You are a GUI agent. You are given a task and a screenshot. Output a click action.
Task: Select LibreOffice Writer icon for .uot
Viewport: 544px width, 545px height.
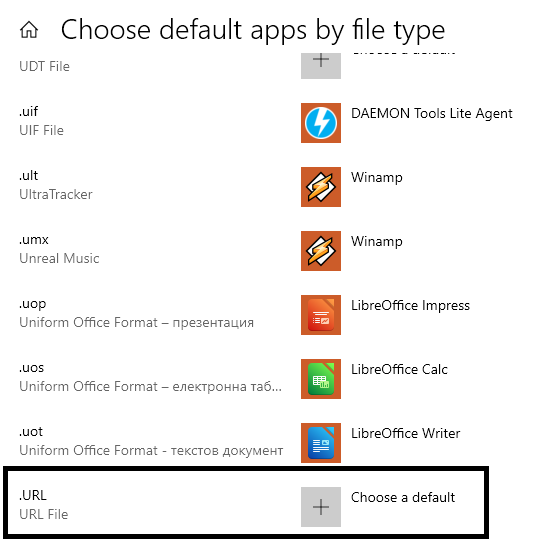320,442
